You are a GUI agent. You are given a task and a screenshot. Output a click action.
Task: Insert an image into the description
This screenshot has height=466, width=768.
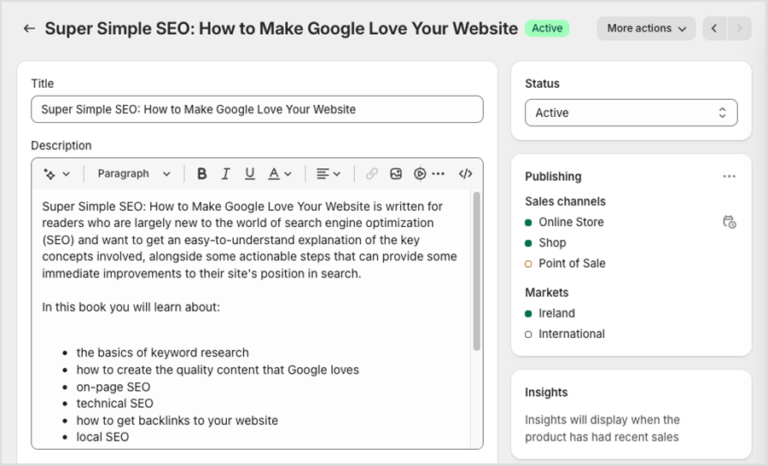[396, 174]
